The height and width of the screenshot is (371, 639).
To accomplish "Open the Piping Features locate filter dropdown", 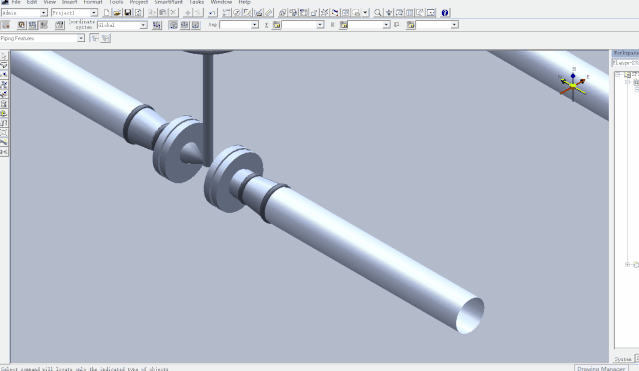I will [81, 38].
